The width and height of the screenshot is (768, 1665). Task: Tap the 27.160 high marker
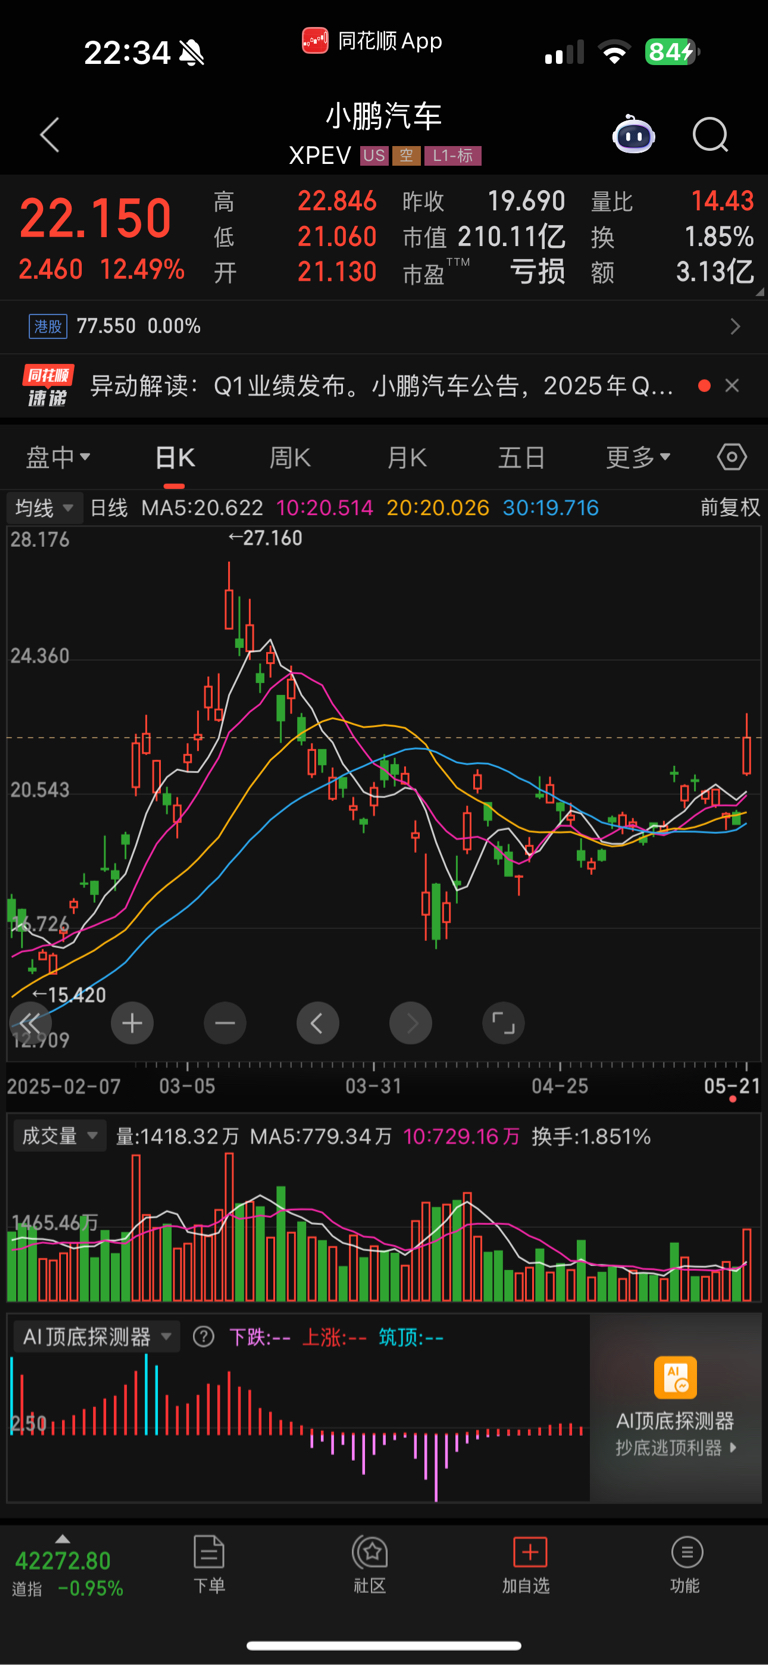(x=265, y=538)
